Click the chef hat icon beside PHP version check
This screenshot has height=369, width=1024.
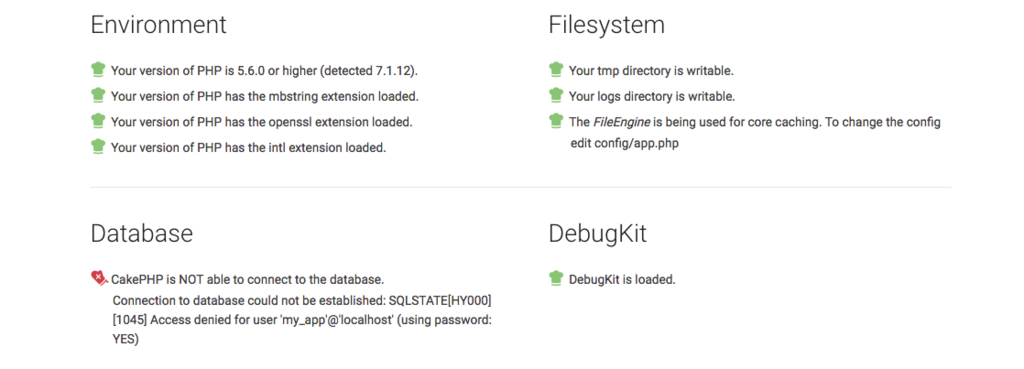(x=98, y=69)
